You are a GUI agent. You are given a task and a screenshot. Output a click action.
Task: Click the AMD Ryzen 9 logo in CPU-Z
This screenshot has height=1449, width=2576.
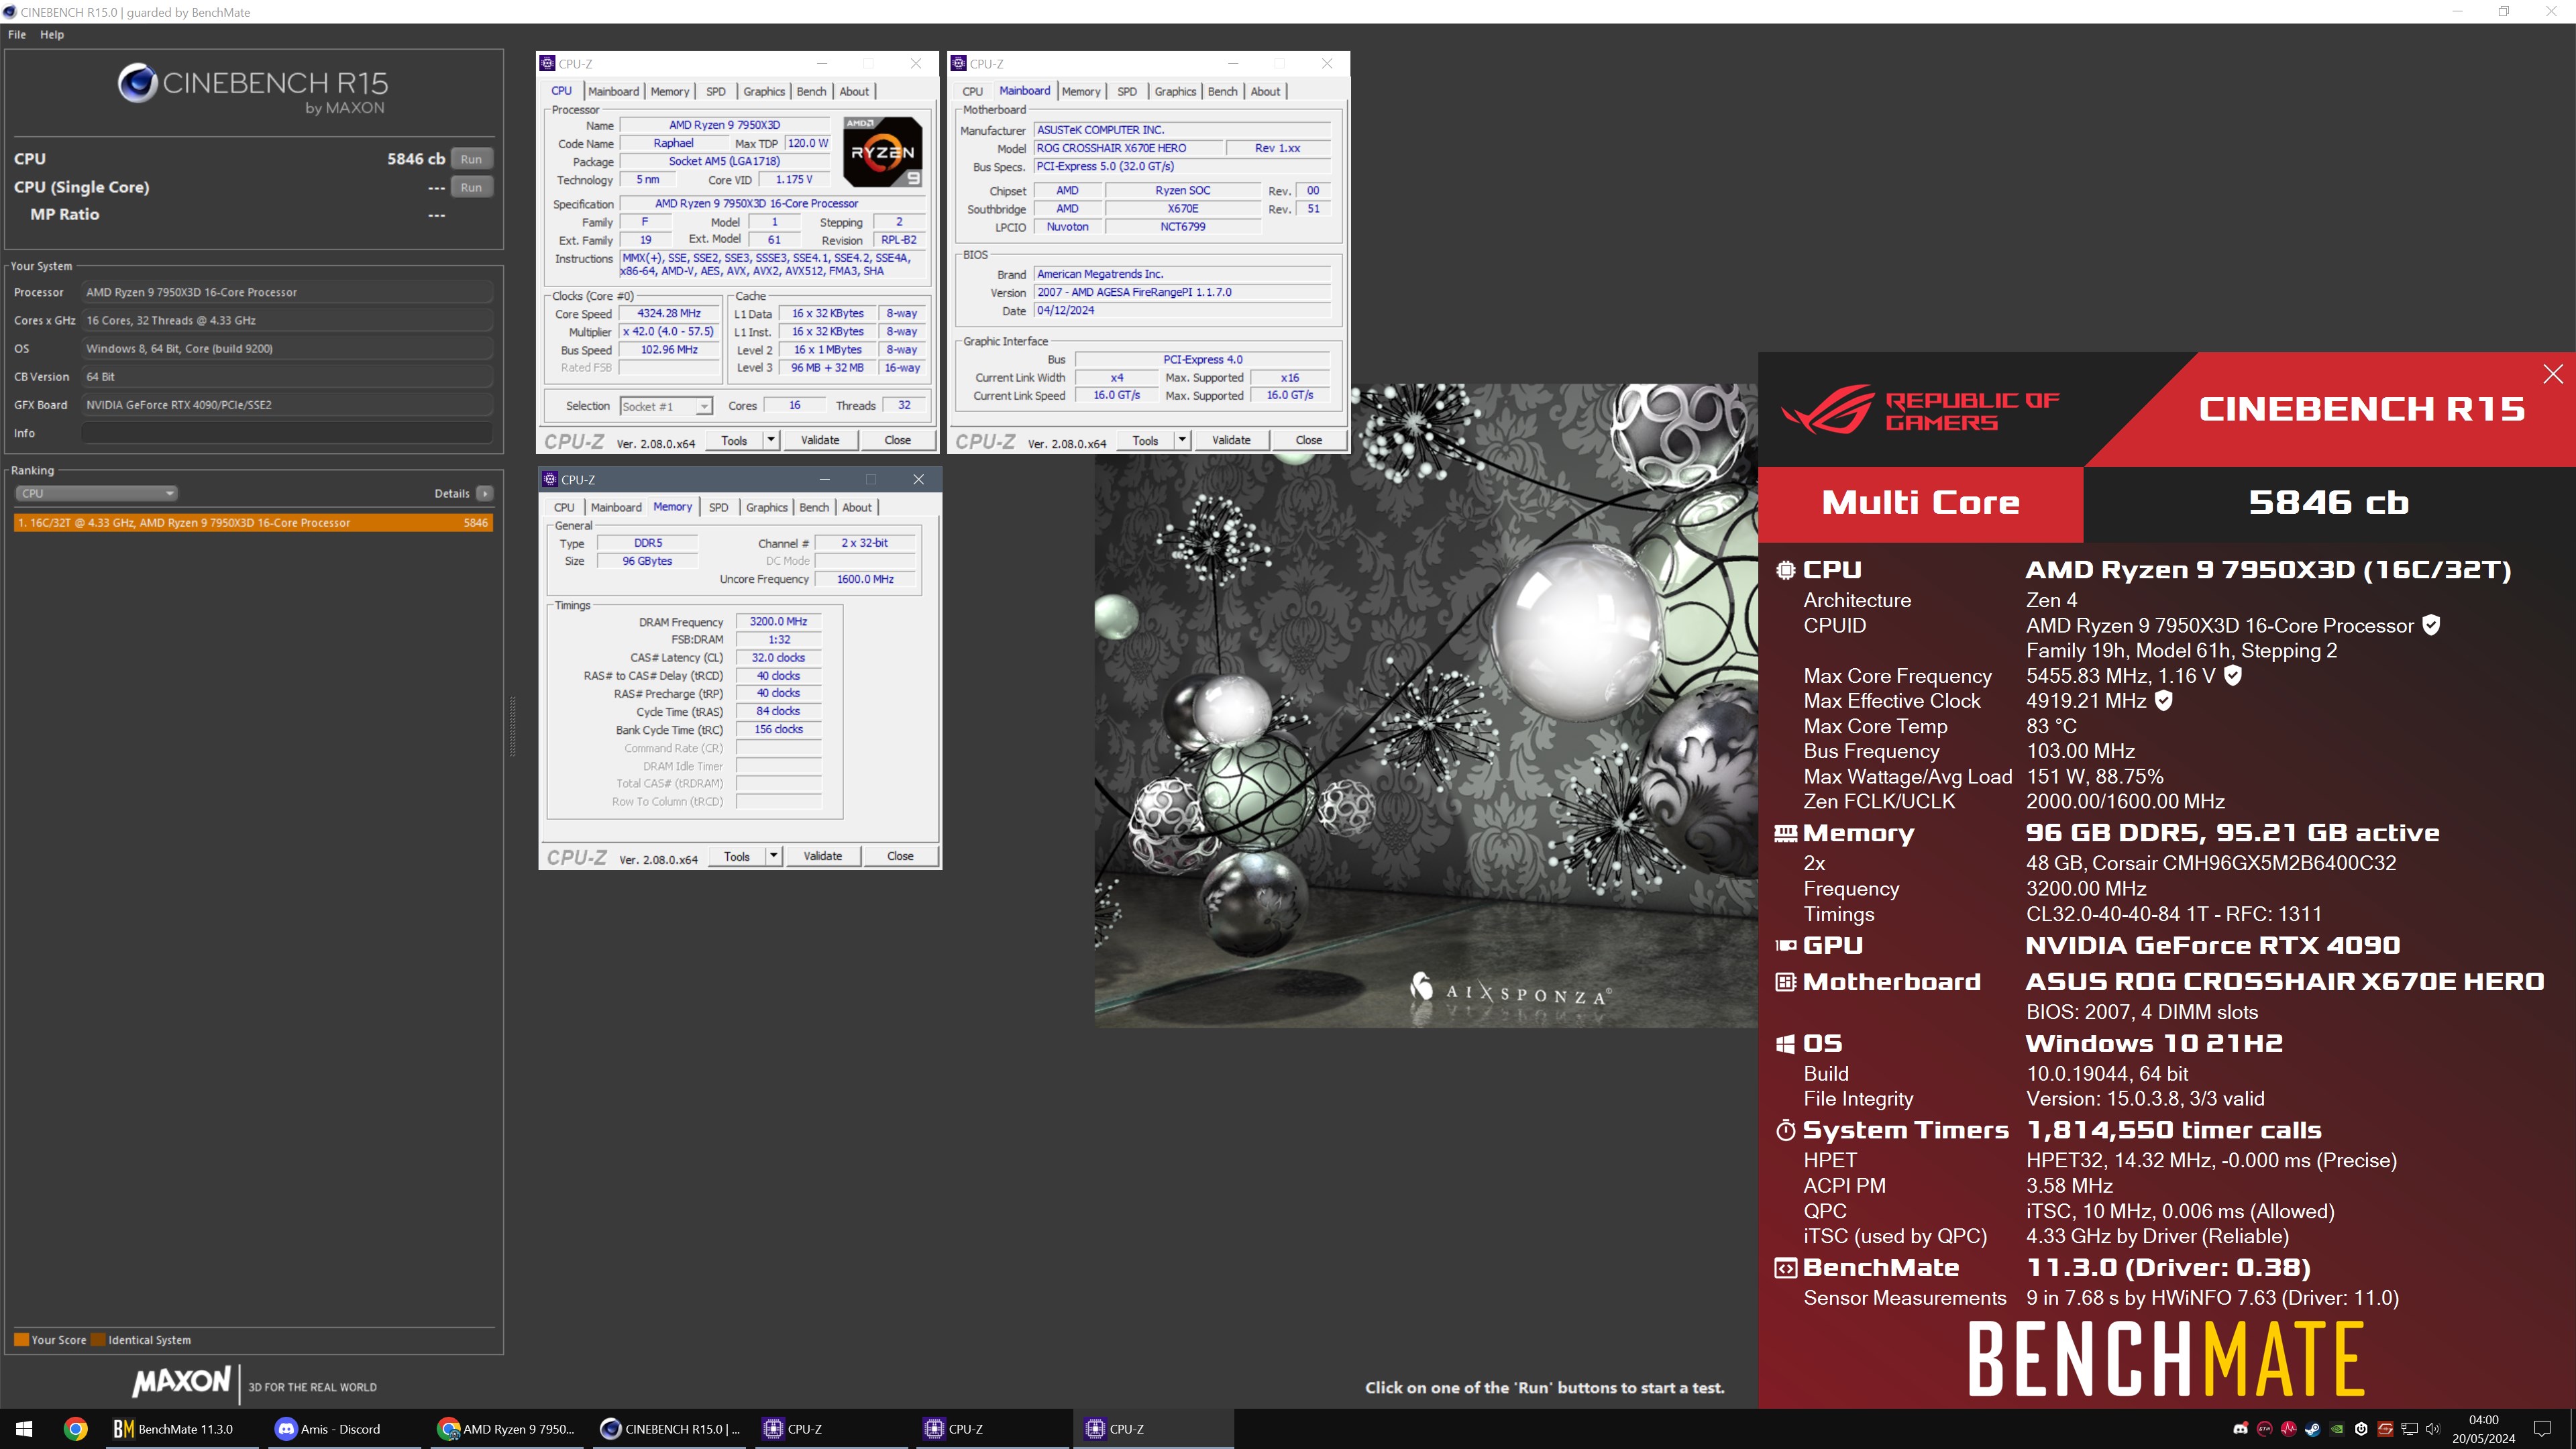[x=882, y=152]
